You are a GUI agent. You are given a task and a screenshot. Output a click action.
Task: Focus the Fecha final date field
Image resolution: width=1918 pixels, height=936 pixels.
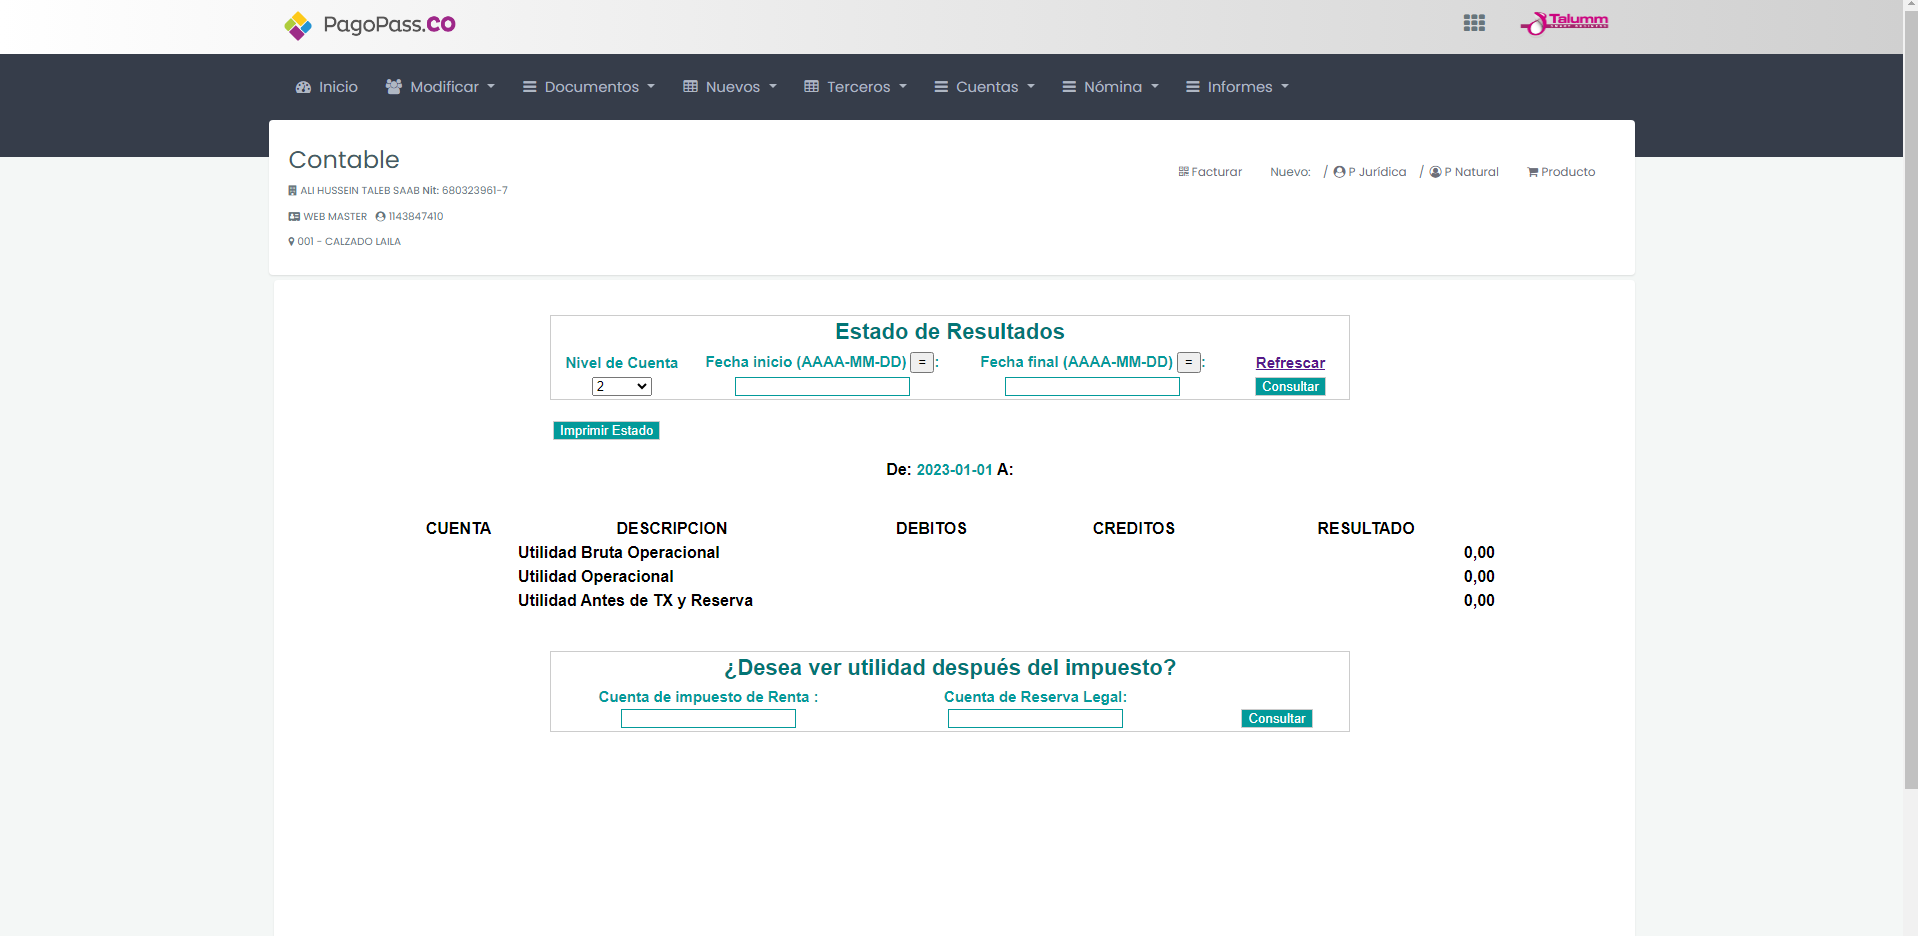(x=1092, y=387)
